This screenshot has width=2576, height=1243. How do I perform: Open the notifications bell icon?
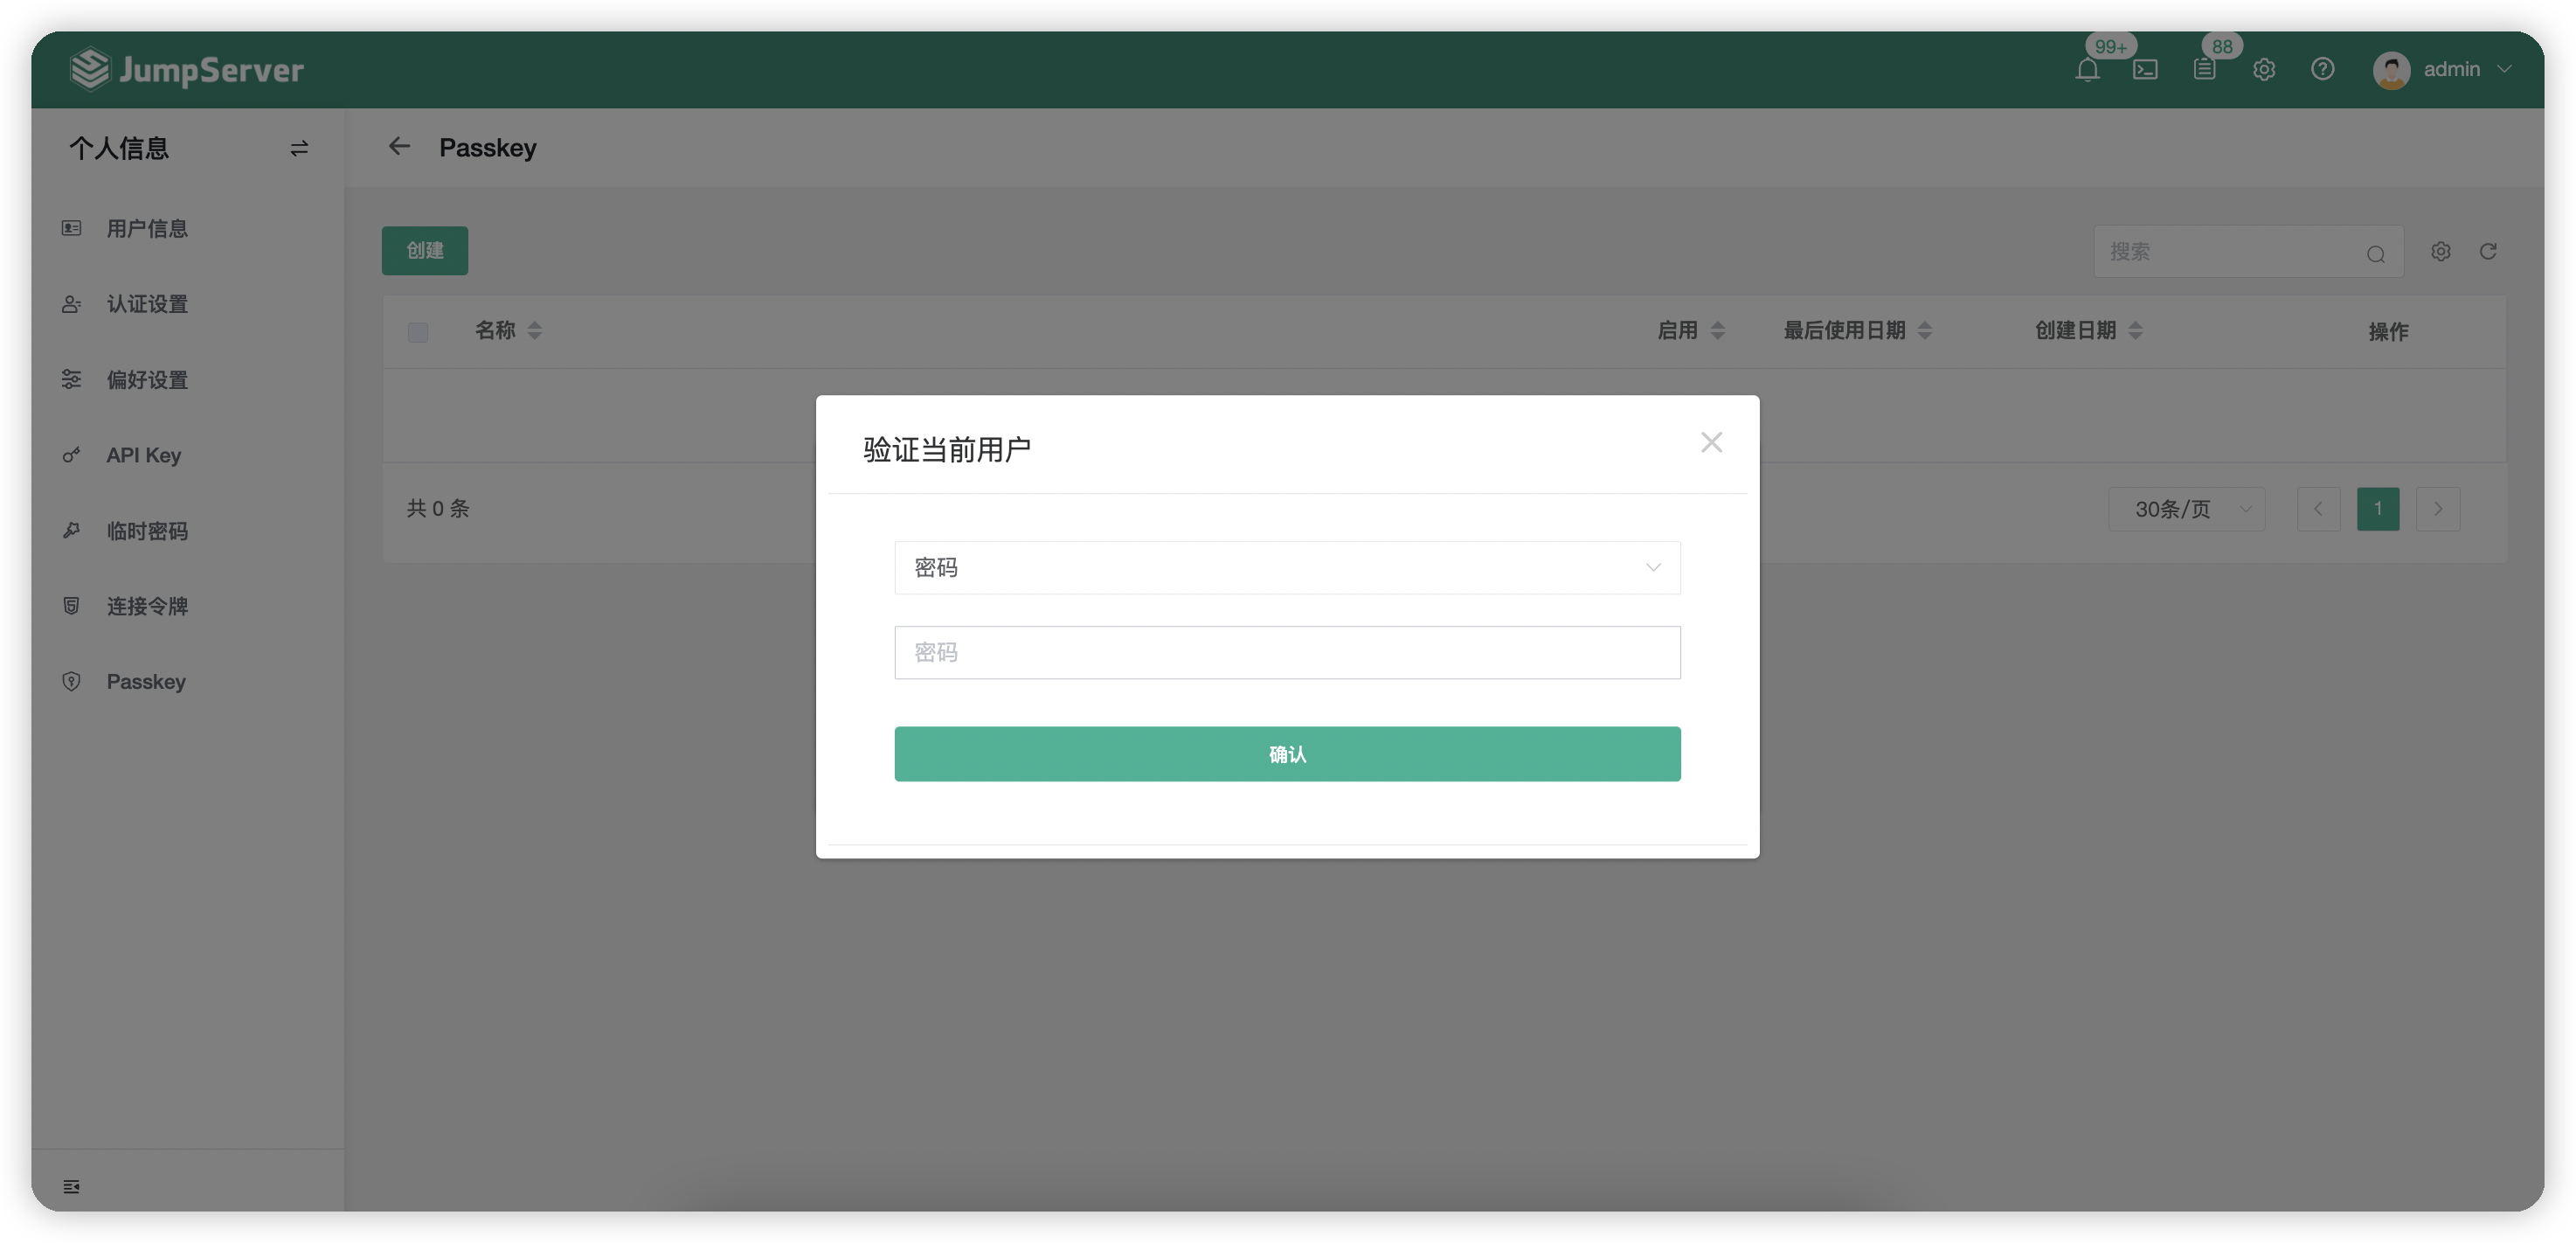pyautogui.click(x=2087, y=70)
